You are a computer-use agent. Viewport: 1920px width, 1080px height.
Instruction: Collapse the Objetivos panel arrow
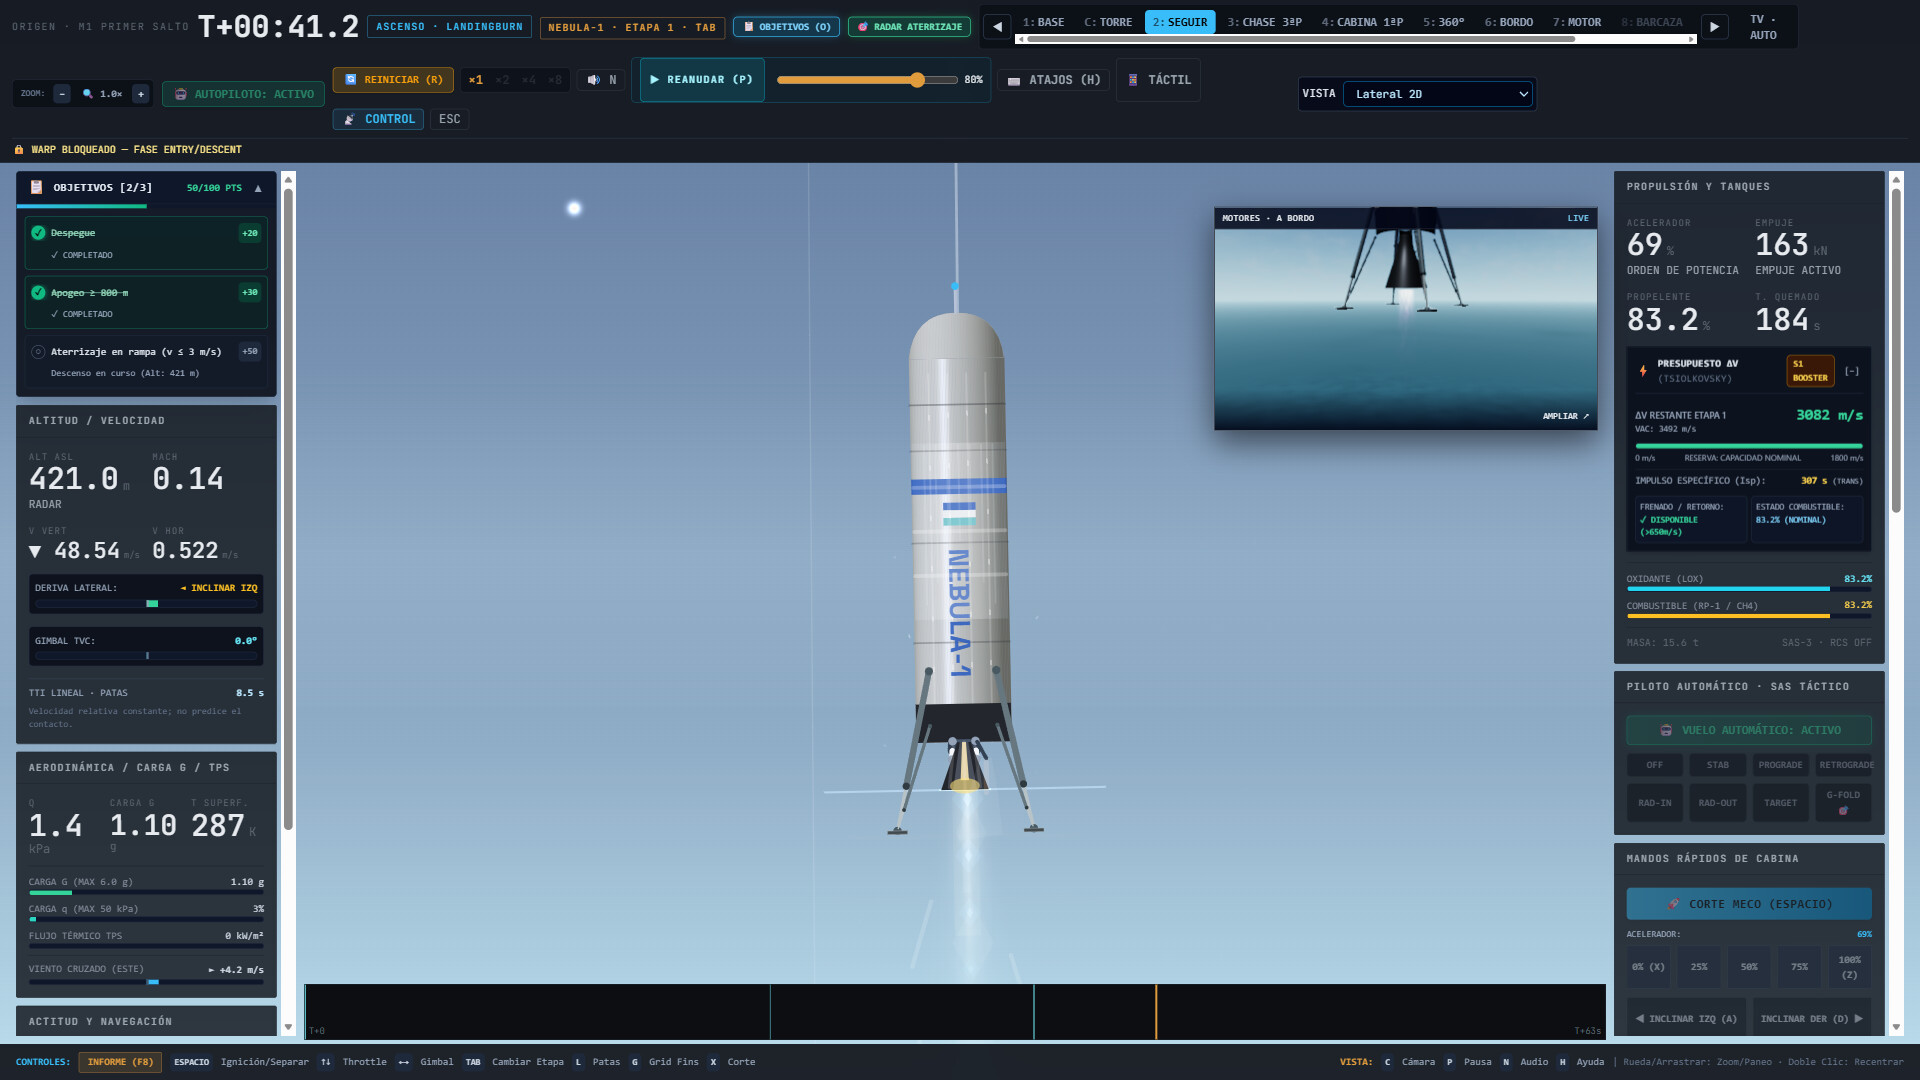[x=258, y=188]
